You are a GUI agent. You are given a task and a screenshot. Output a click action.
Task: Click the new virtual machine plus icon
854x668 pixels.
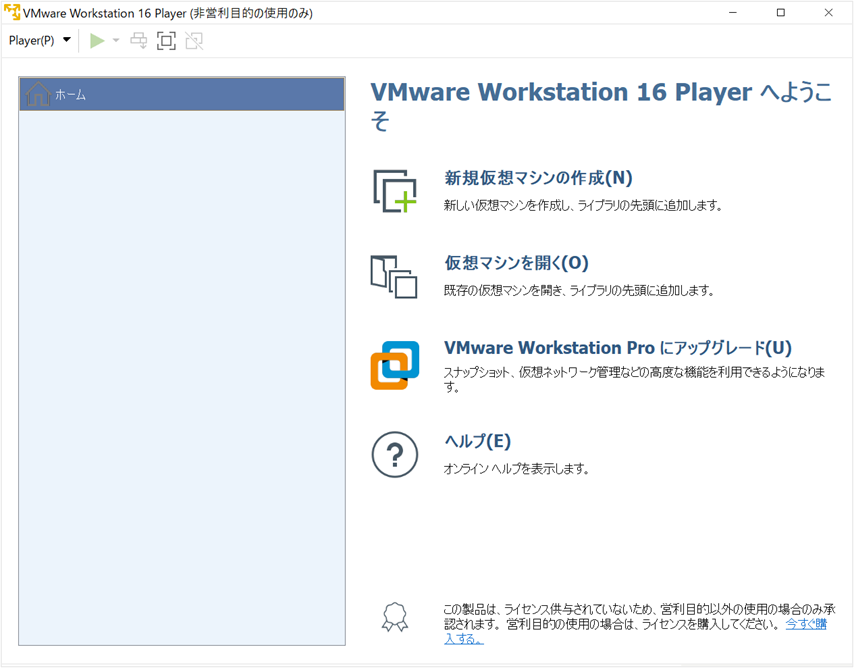pos(395,191)
